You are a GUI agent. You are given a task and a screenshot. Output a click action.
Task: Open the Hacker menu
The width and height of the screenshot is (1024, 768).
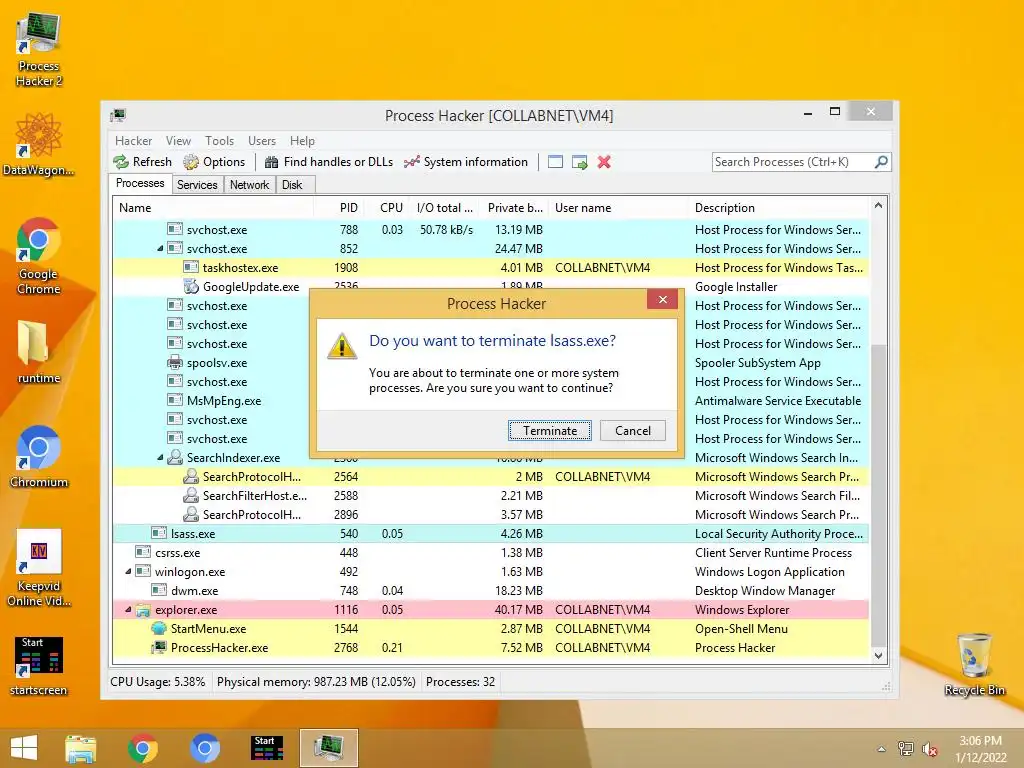[x=133, y=141]
